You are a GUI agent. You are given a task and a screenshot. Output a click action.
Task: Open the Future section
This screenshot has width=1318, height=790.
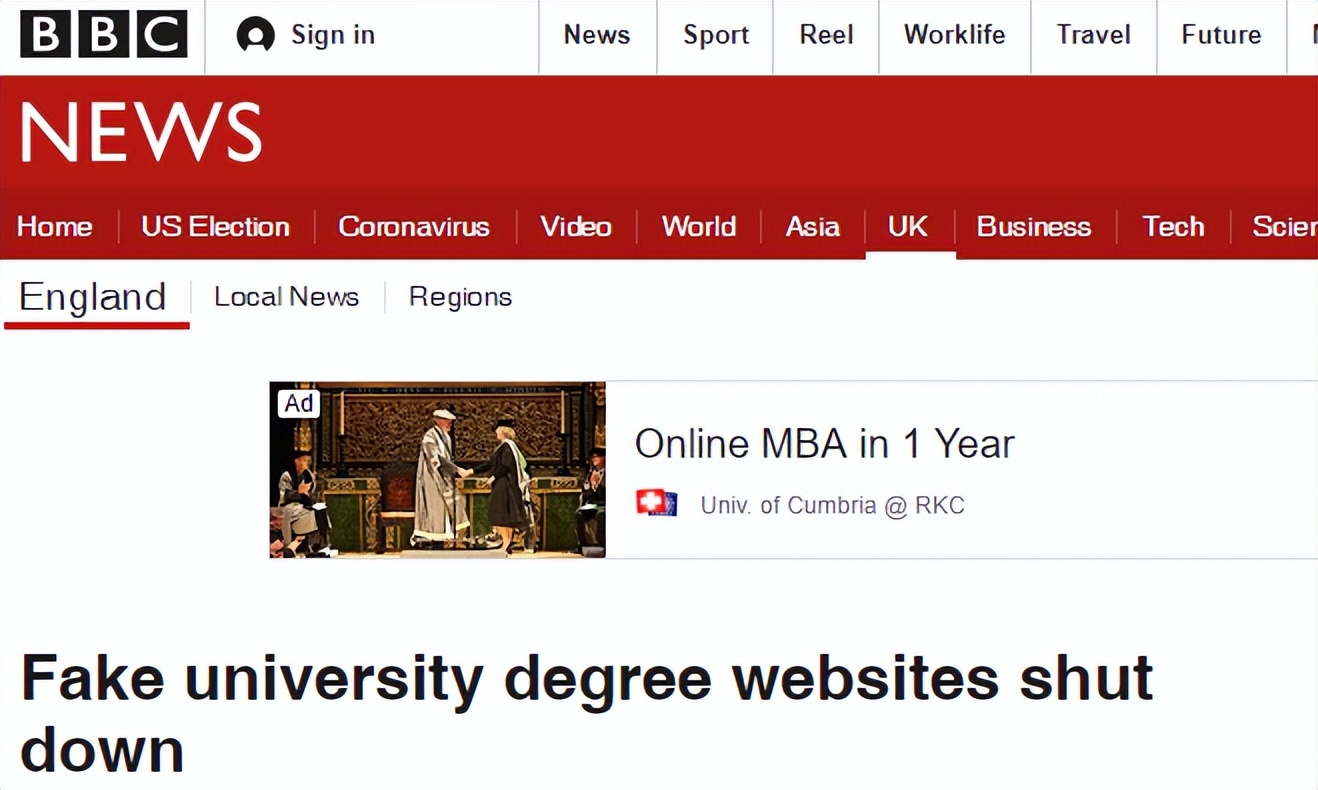[1221, 35]
